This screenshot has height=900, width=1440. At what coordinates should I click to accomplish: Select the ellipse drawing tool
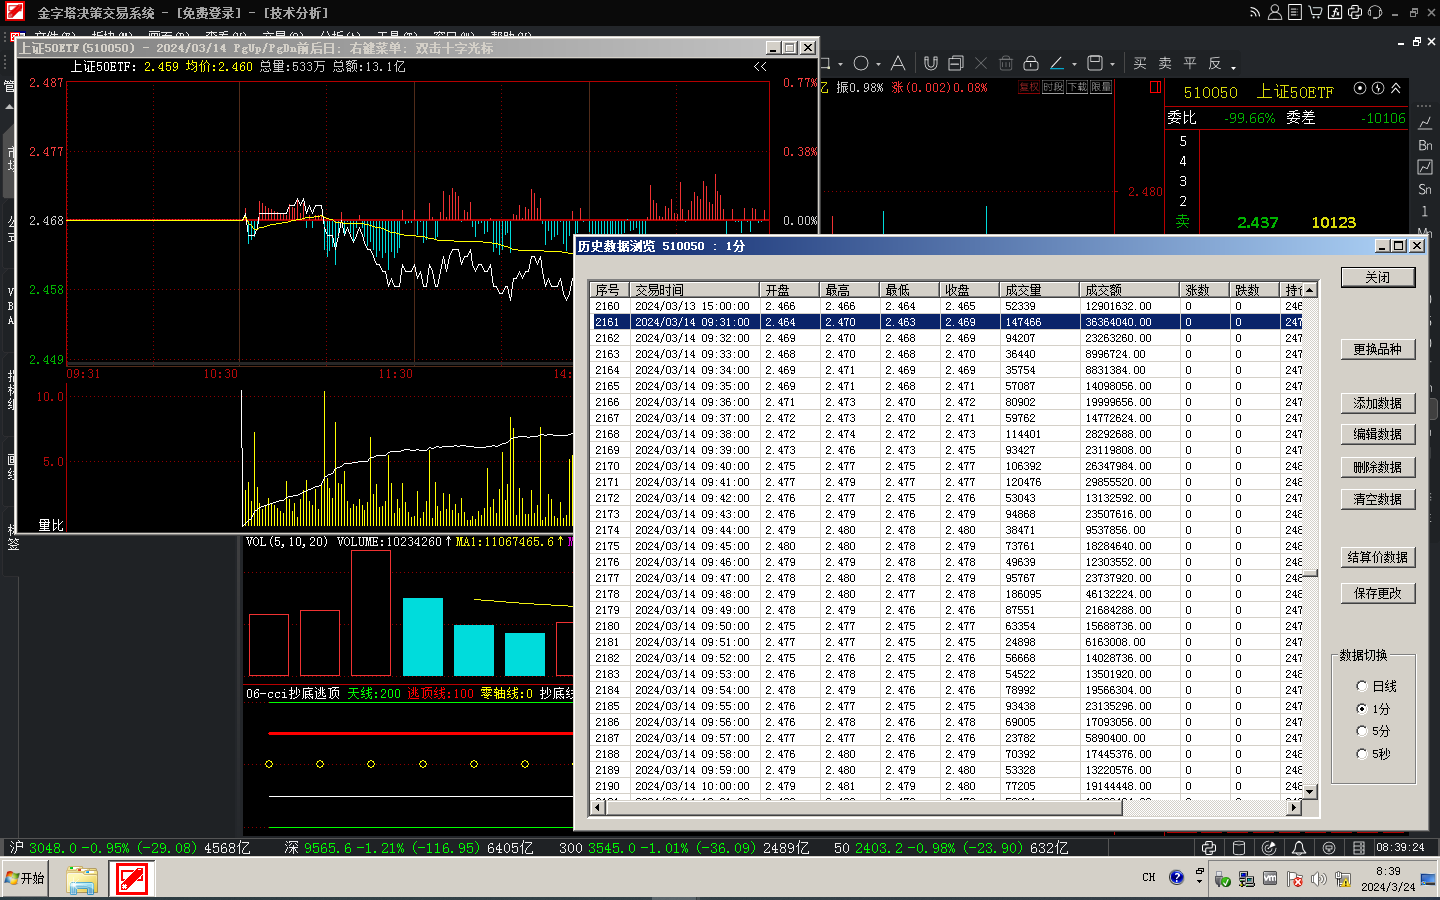861,63
